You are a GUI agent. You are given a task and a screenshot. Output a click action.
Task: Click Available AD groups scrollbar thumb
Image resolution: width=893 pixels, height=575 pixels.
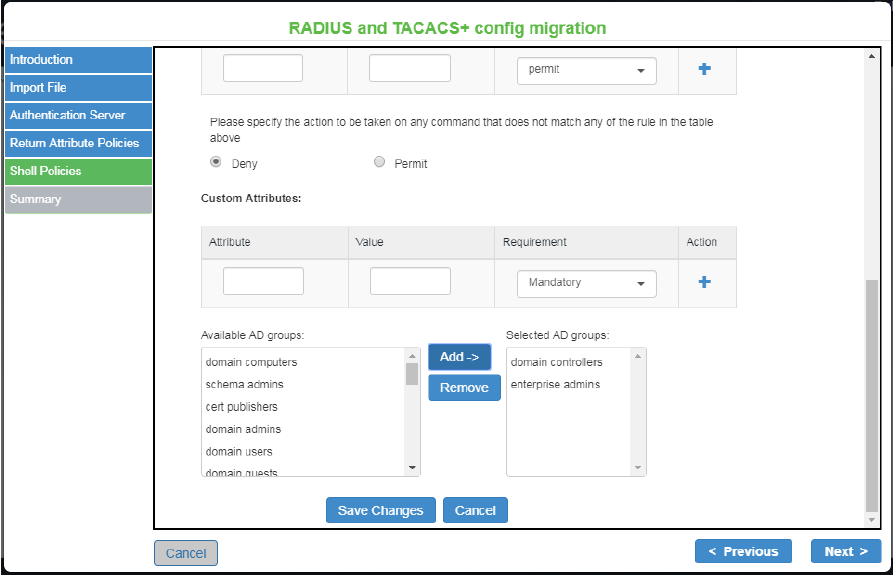412,374
